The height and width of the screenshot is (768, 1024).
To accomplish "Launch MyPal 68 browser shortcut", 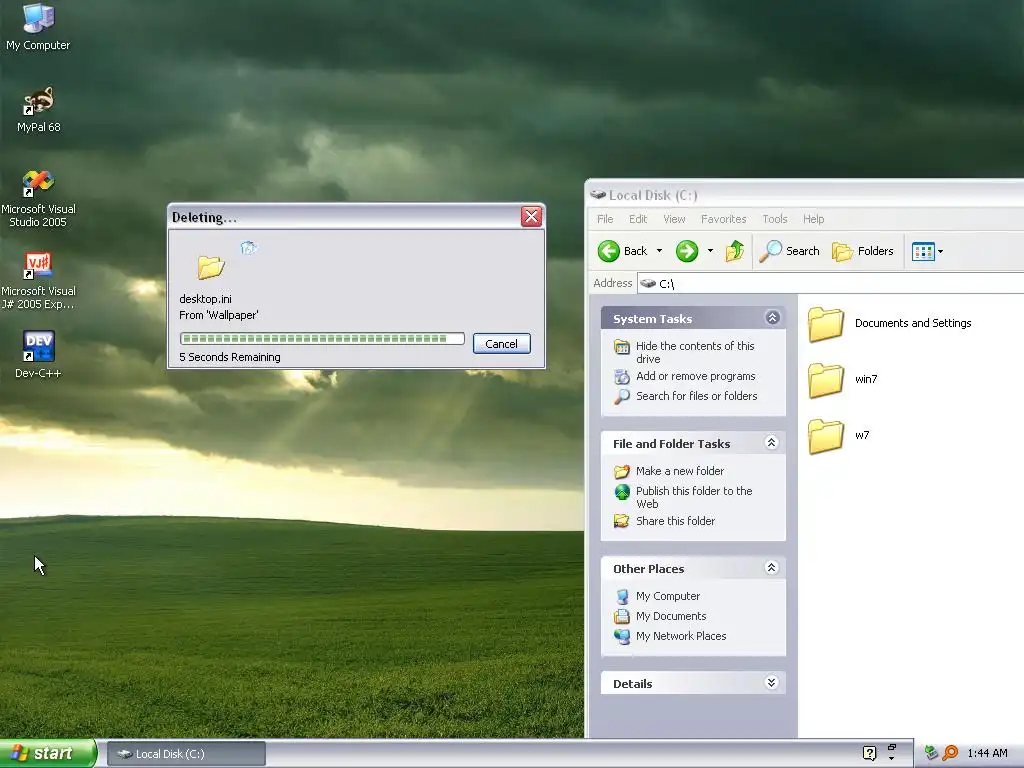I will 39,109.
